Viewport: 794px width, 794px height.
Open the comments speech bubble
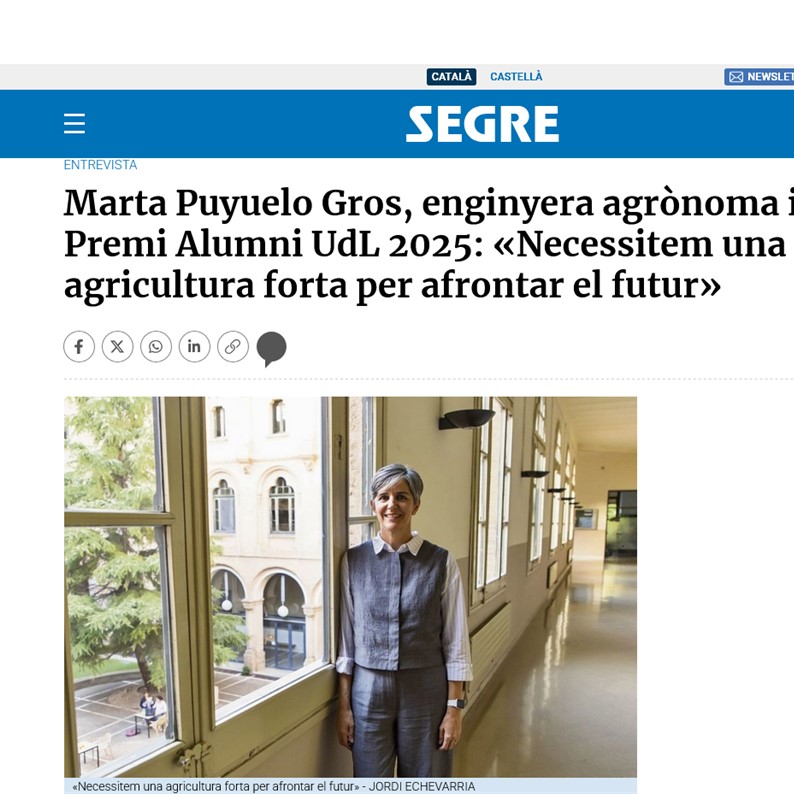point(271,348)
